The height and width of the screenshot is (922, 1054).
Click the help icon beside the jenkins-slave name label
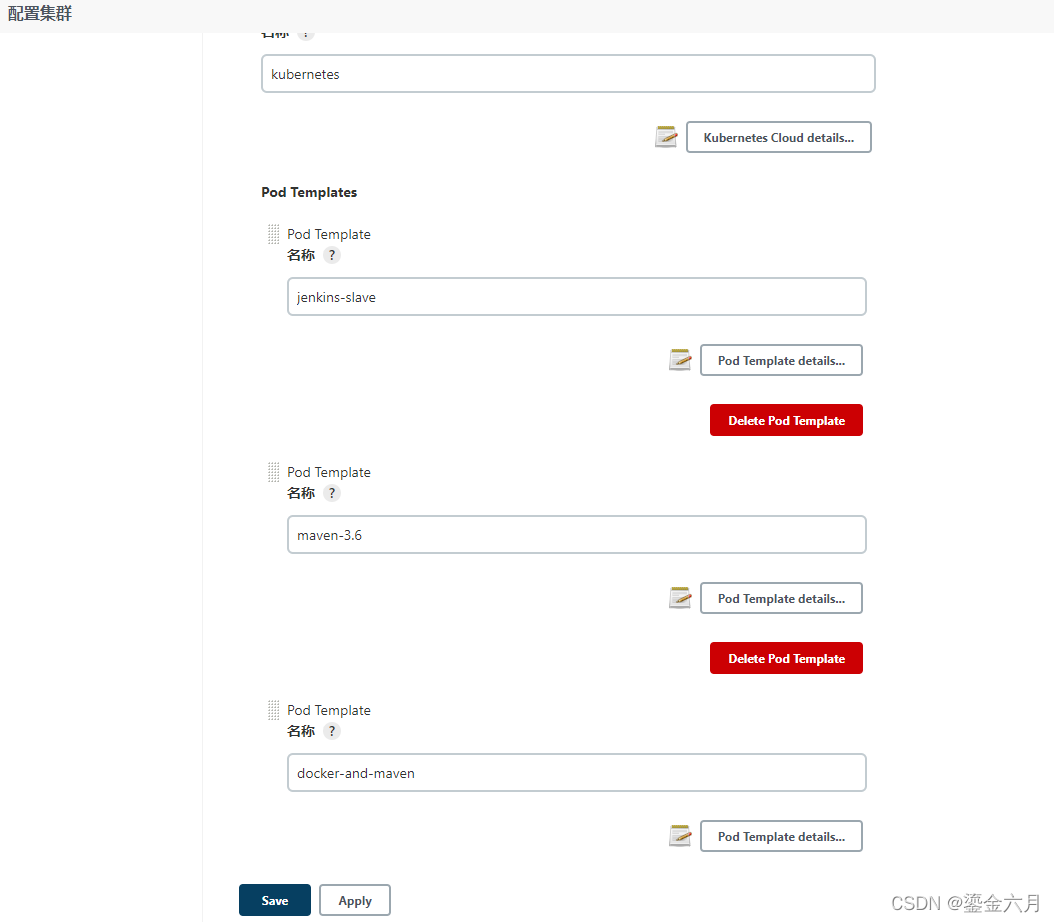tap(332, 255)
